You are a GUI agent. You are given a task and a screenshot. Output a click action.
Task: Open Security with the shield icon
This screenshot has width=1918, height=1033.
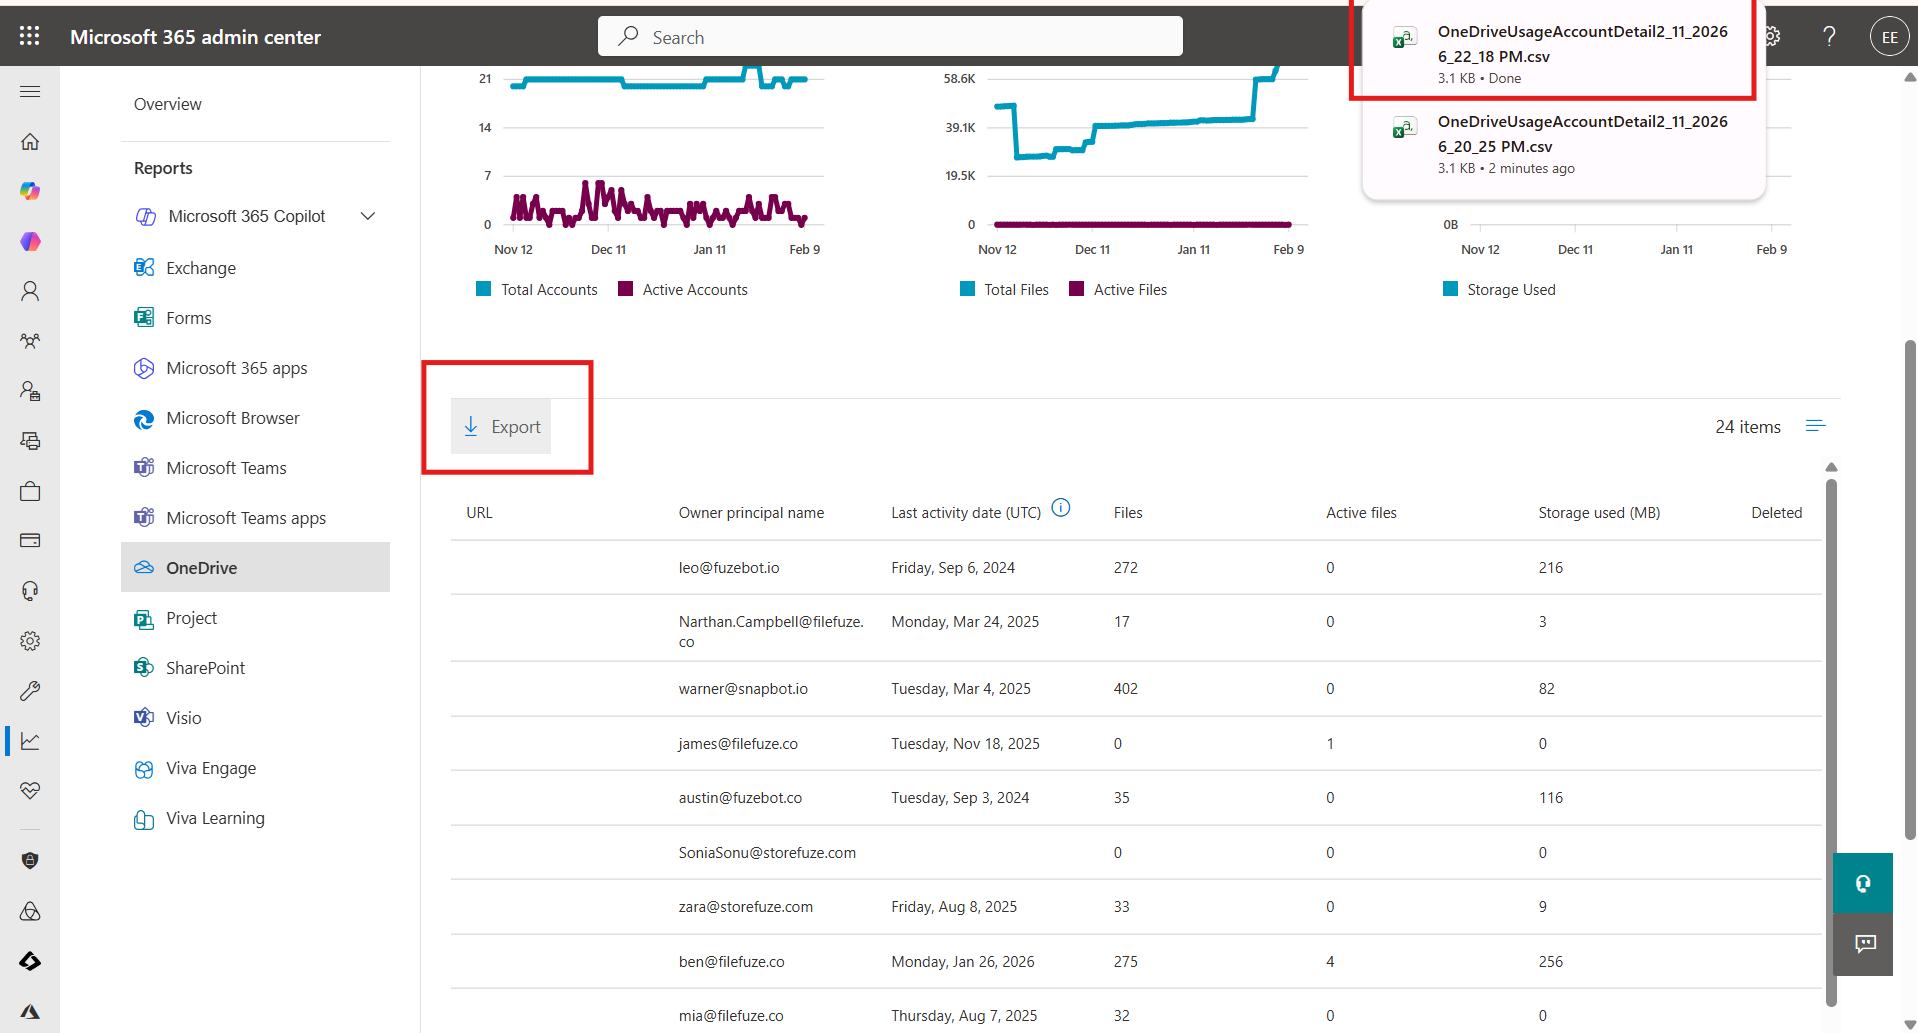(x=29, y=860)
